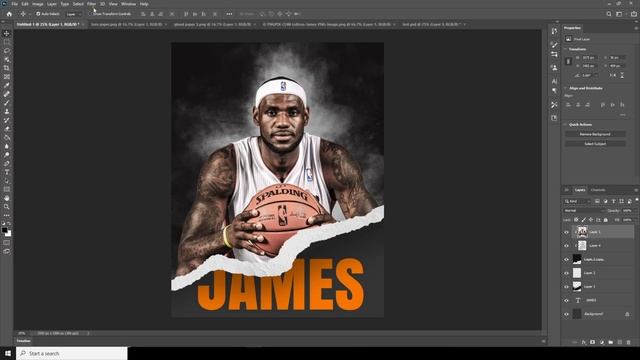640x360 pixels.
Task: Select the Lasso tool
Action: pos(7,51)
